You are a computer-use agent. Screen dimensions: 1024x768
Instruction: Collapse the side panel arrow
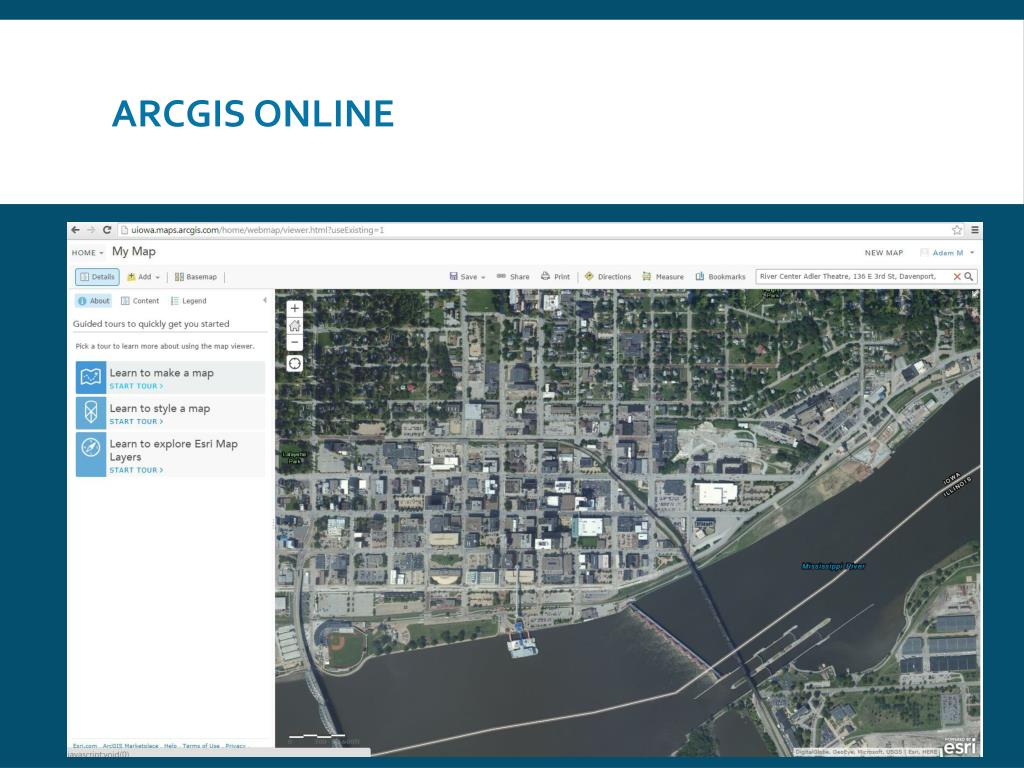[x=264, y=300]
